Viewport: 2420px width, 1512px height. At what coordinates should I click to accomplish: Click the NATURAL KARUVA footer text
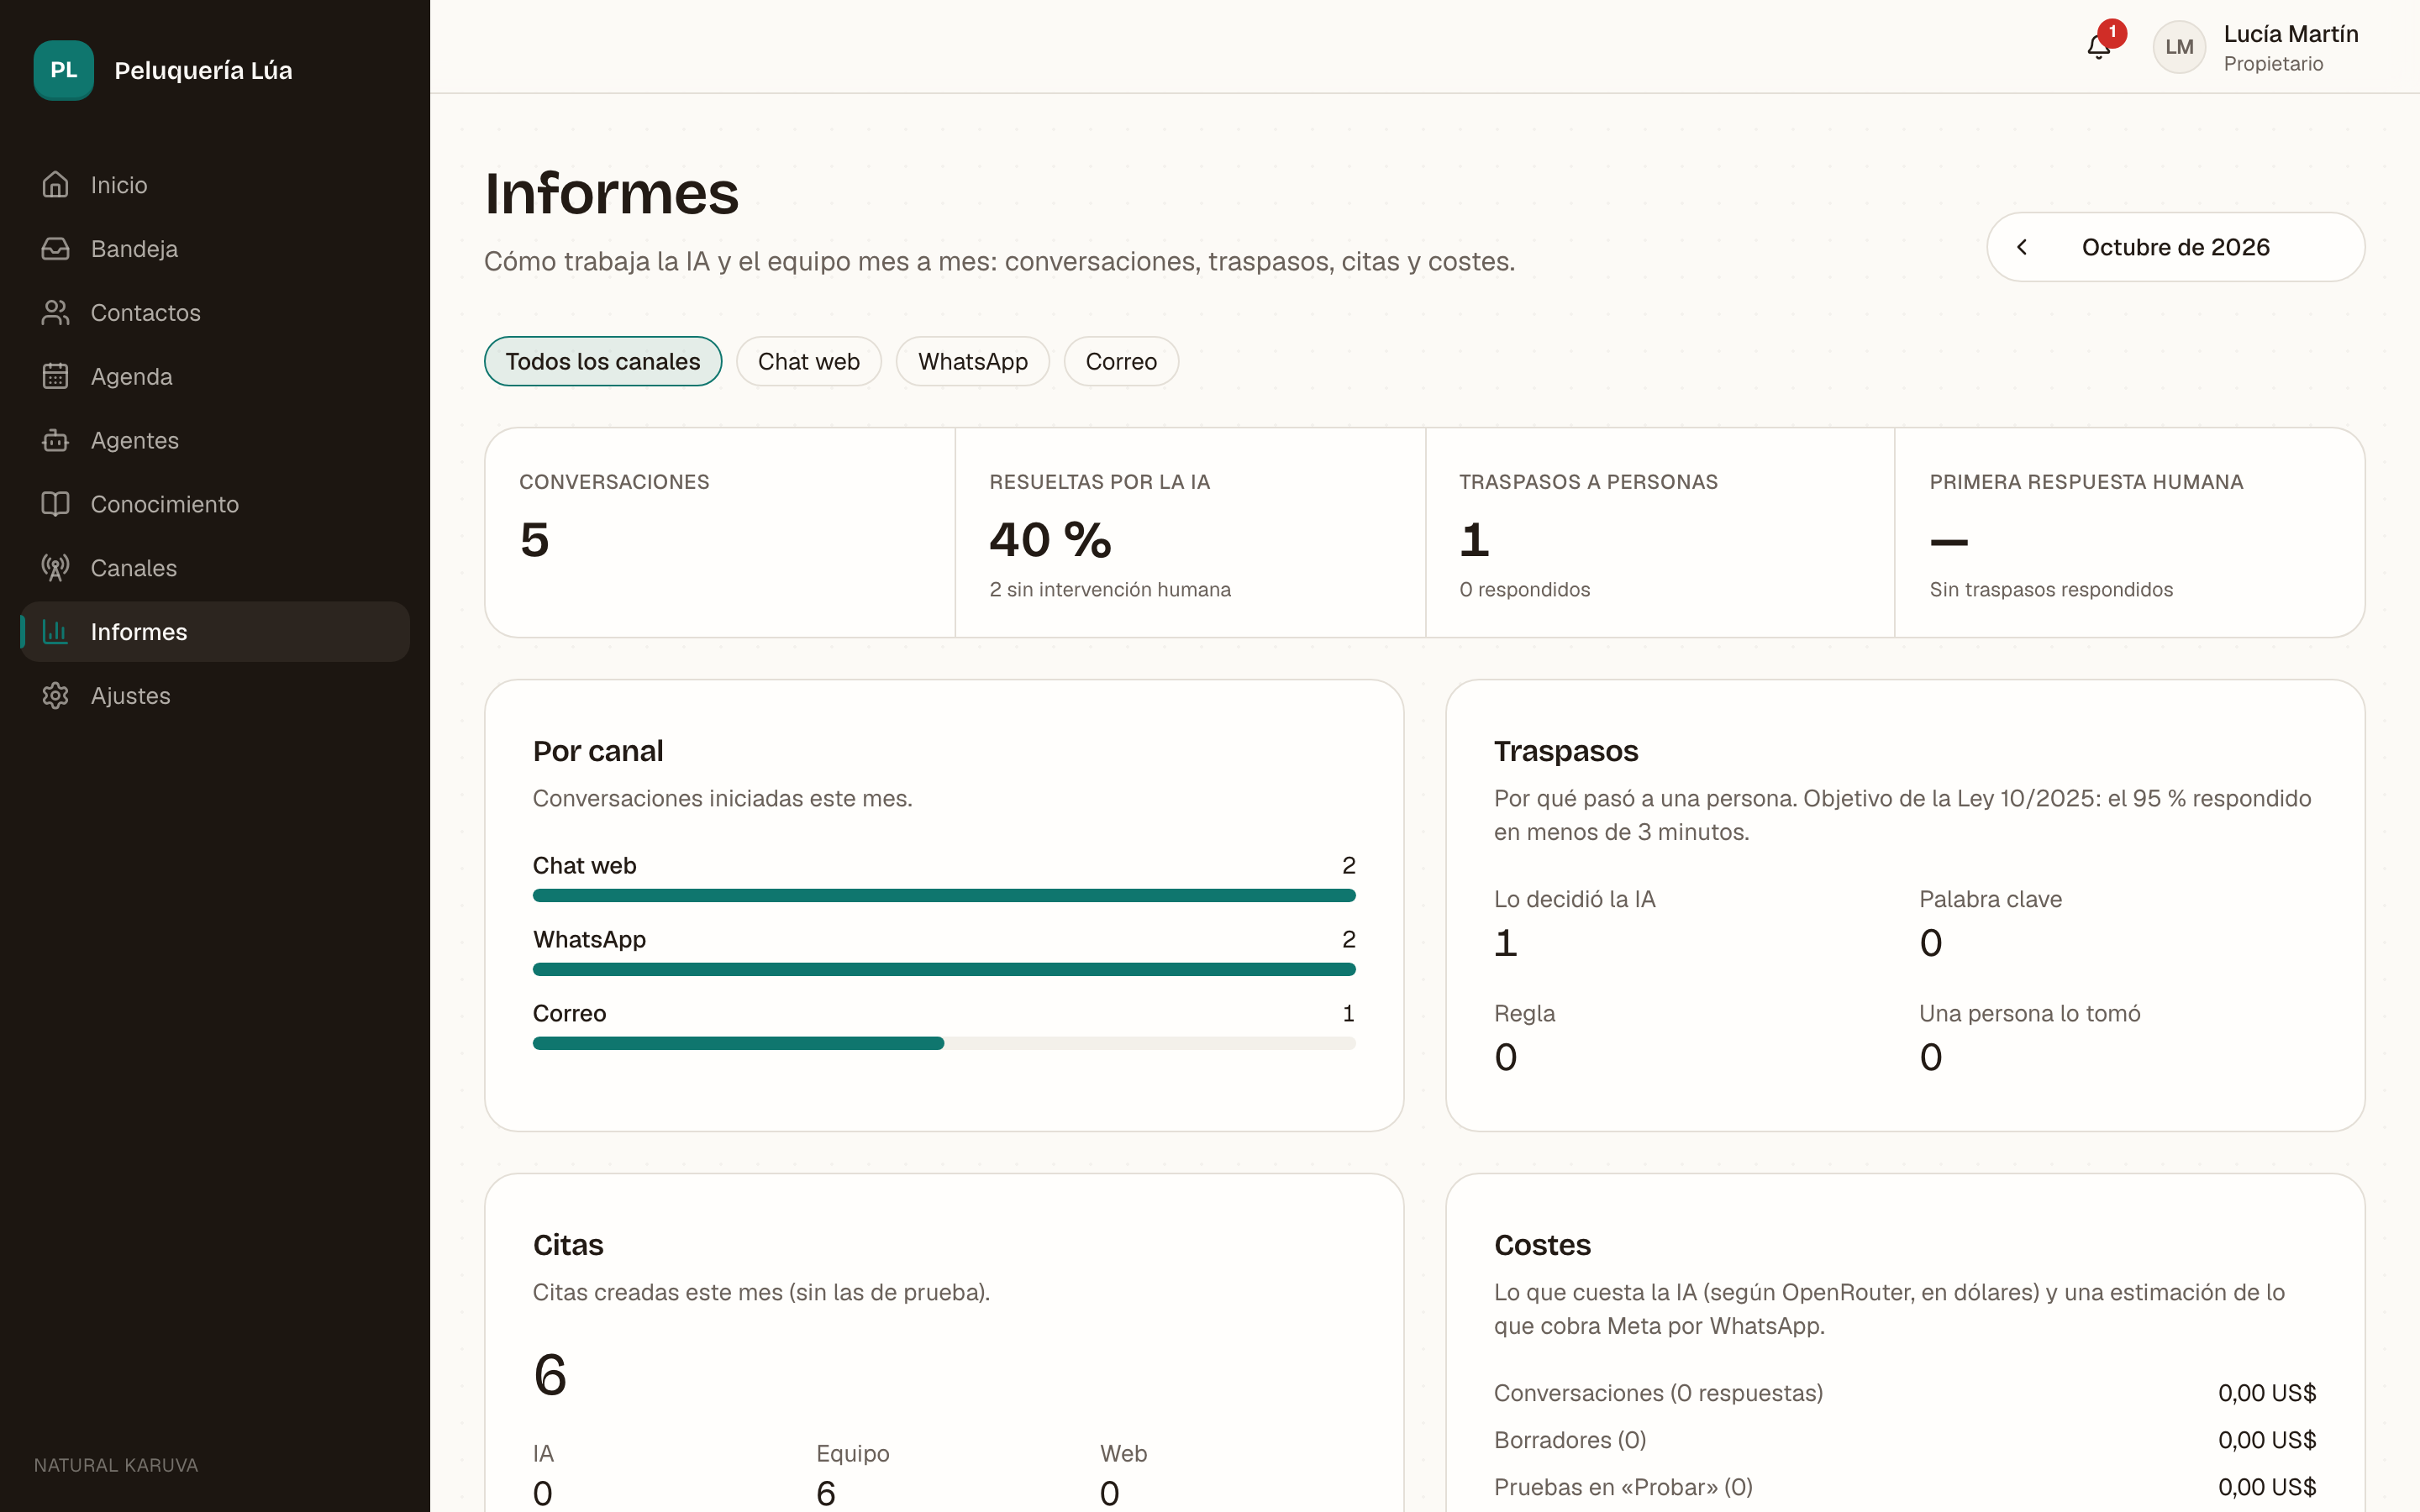116,1465
